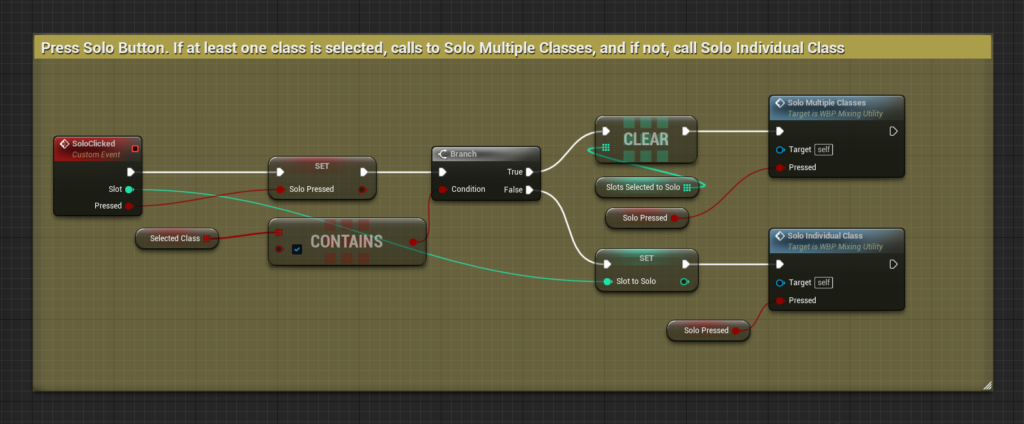This screenshot has width=1024, height=424.
Task: Click the Pressed pin on Solo Individual Class
Action: (781, 300)
